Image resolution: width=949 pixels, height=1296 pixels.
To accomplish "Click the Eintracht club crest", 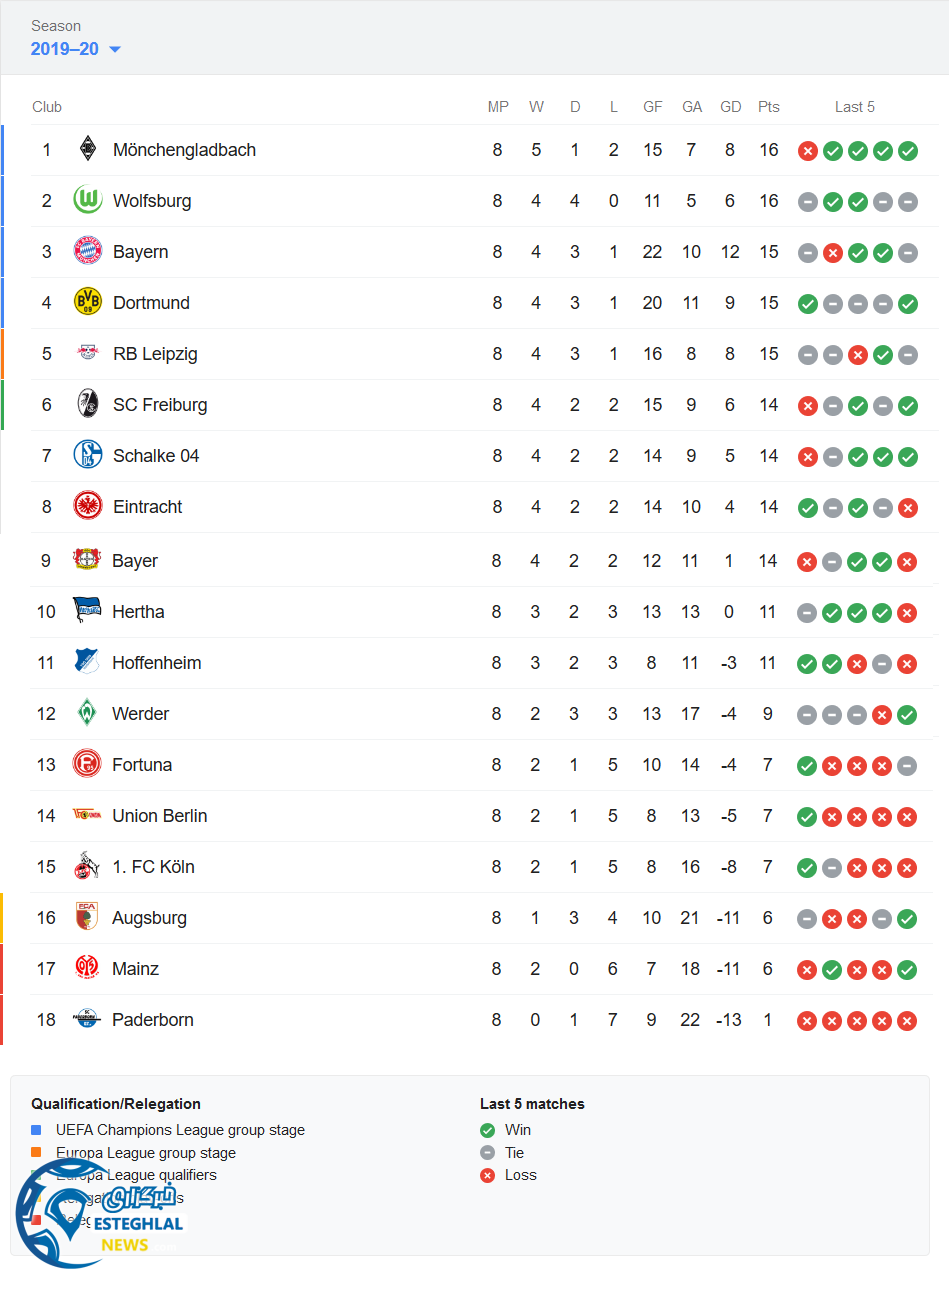I will tap(88, 506).
